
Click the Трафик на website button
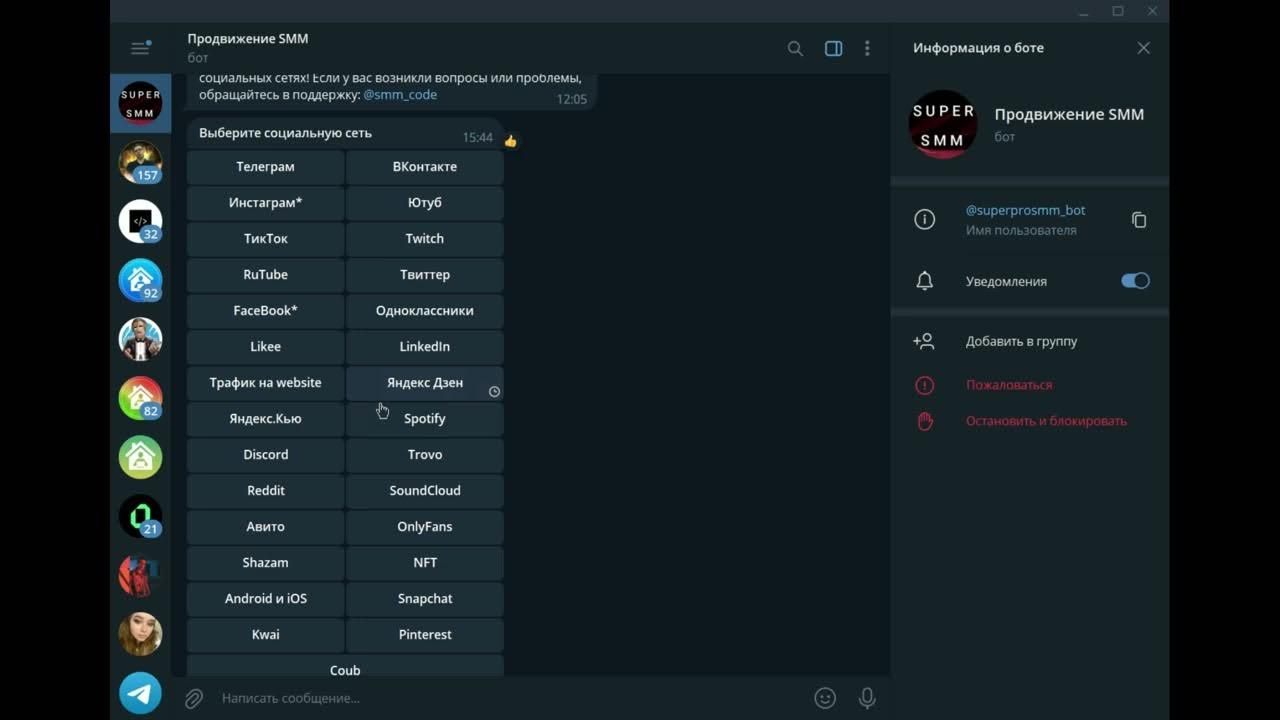pos(265,383)
